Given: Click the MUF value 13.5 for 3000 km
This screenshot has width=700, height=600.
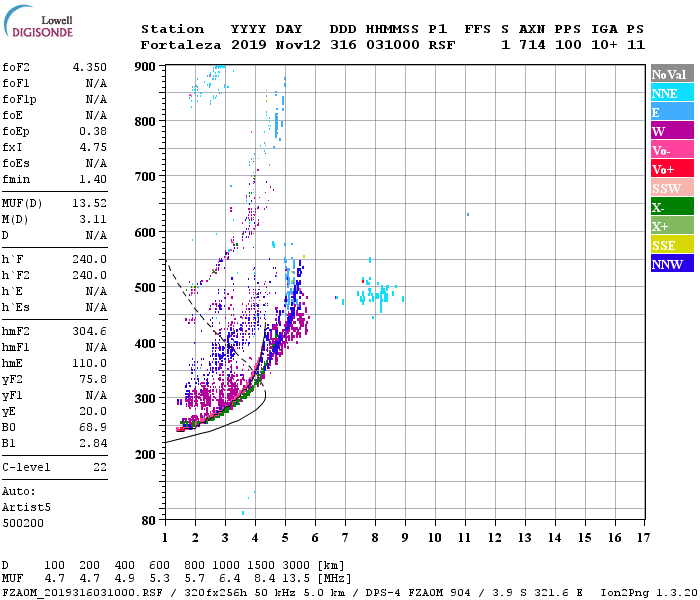Looking at the screenshot, I should [296, 579].
